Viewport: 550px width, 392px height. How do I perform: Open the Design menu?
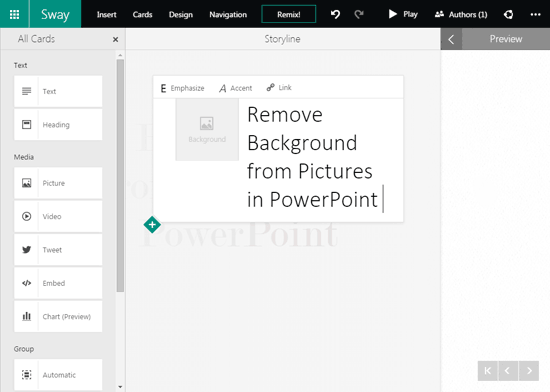click(x=181, y=15)
